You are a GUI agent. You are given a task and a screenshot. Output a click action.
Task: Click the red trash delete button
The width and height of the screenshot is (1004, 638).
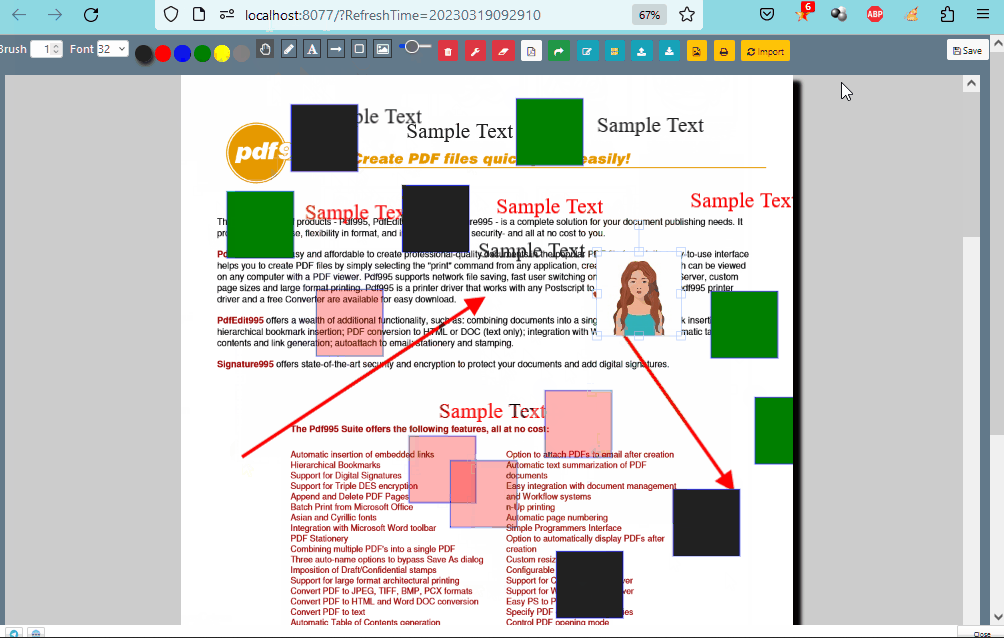pos(448,51)
